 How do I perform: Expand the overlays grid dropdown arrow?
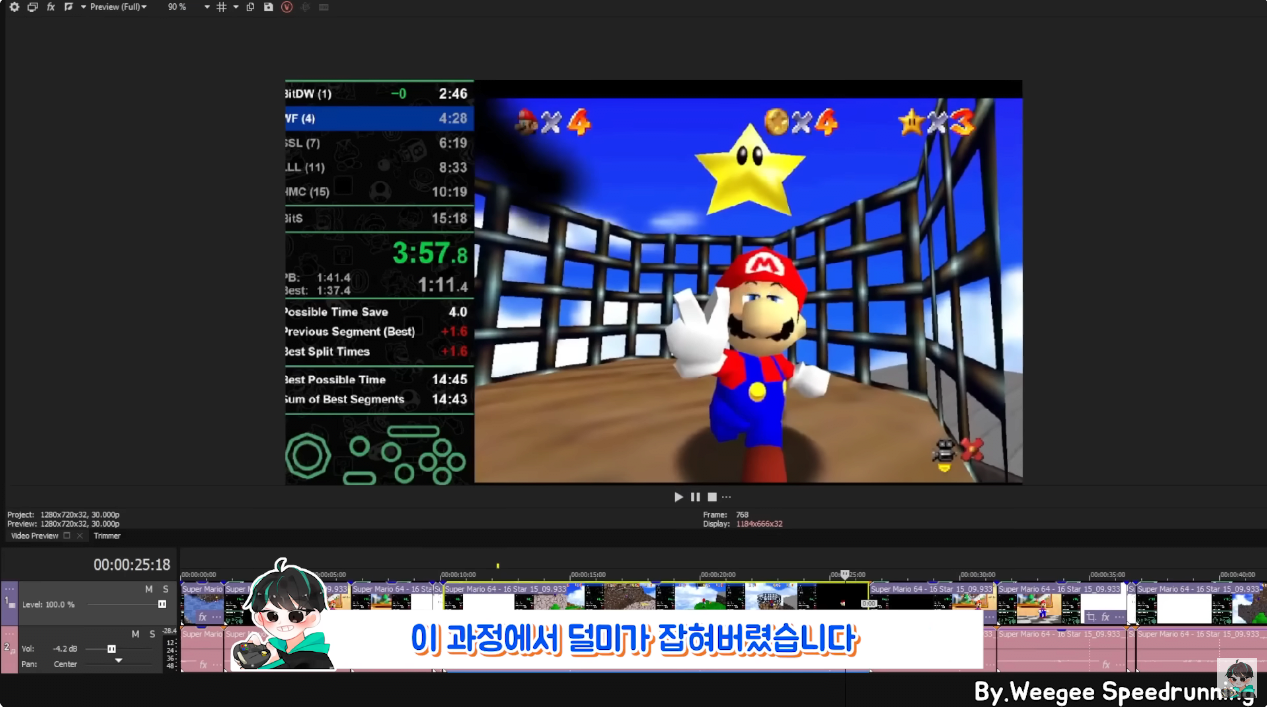tap(236, 7)
